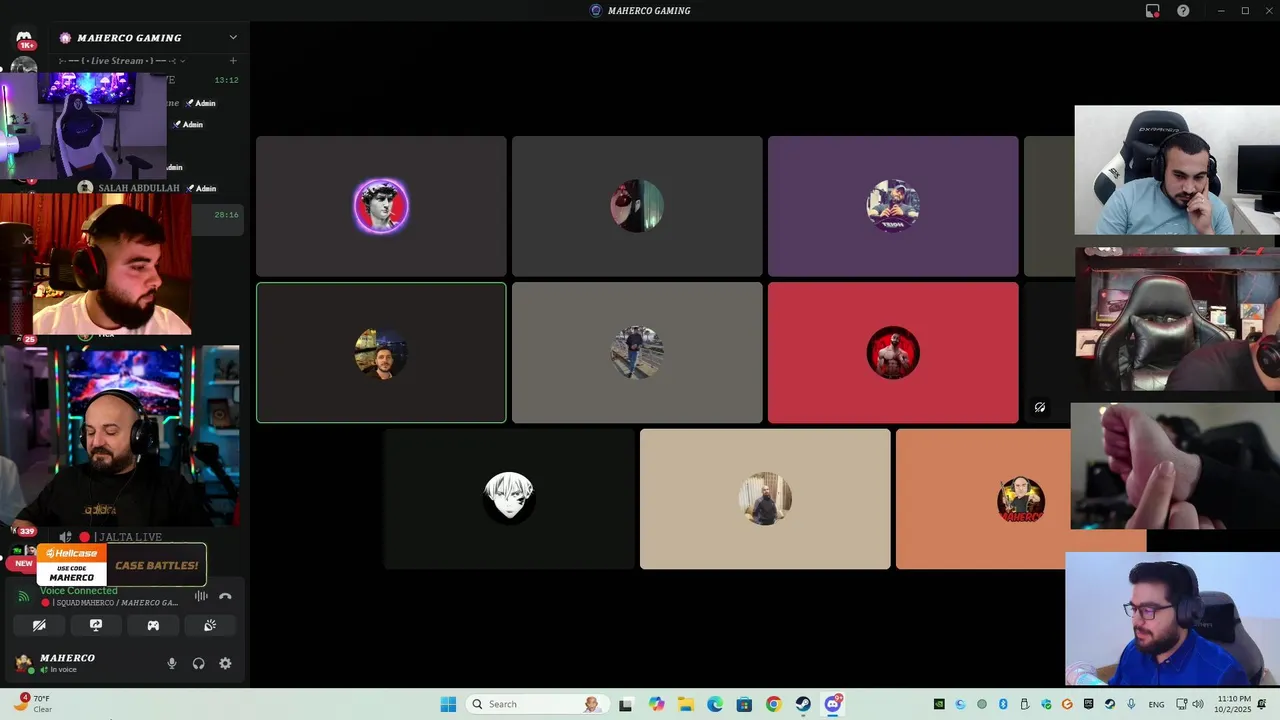Select the red tile muscular avatar participant

(893, 353)
